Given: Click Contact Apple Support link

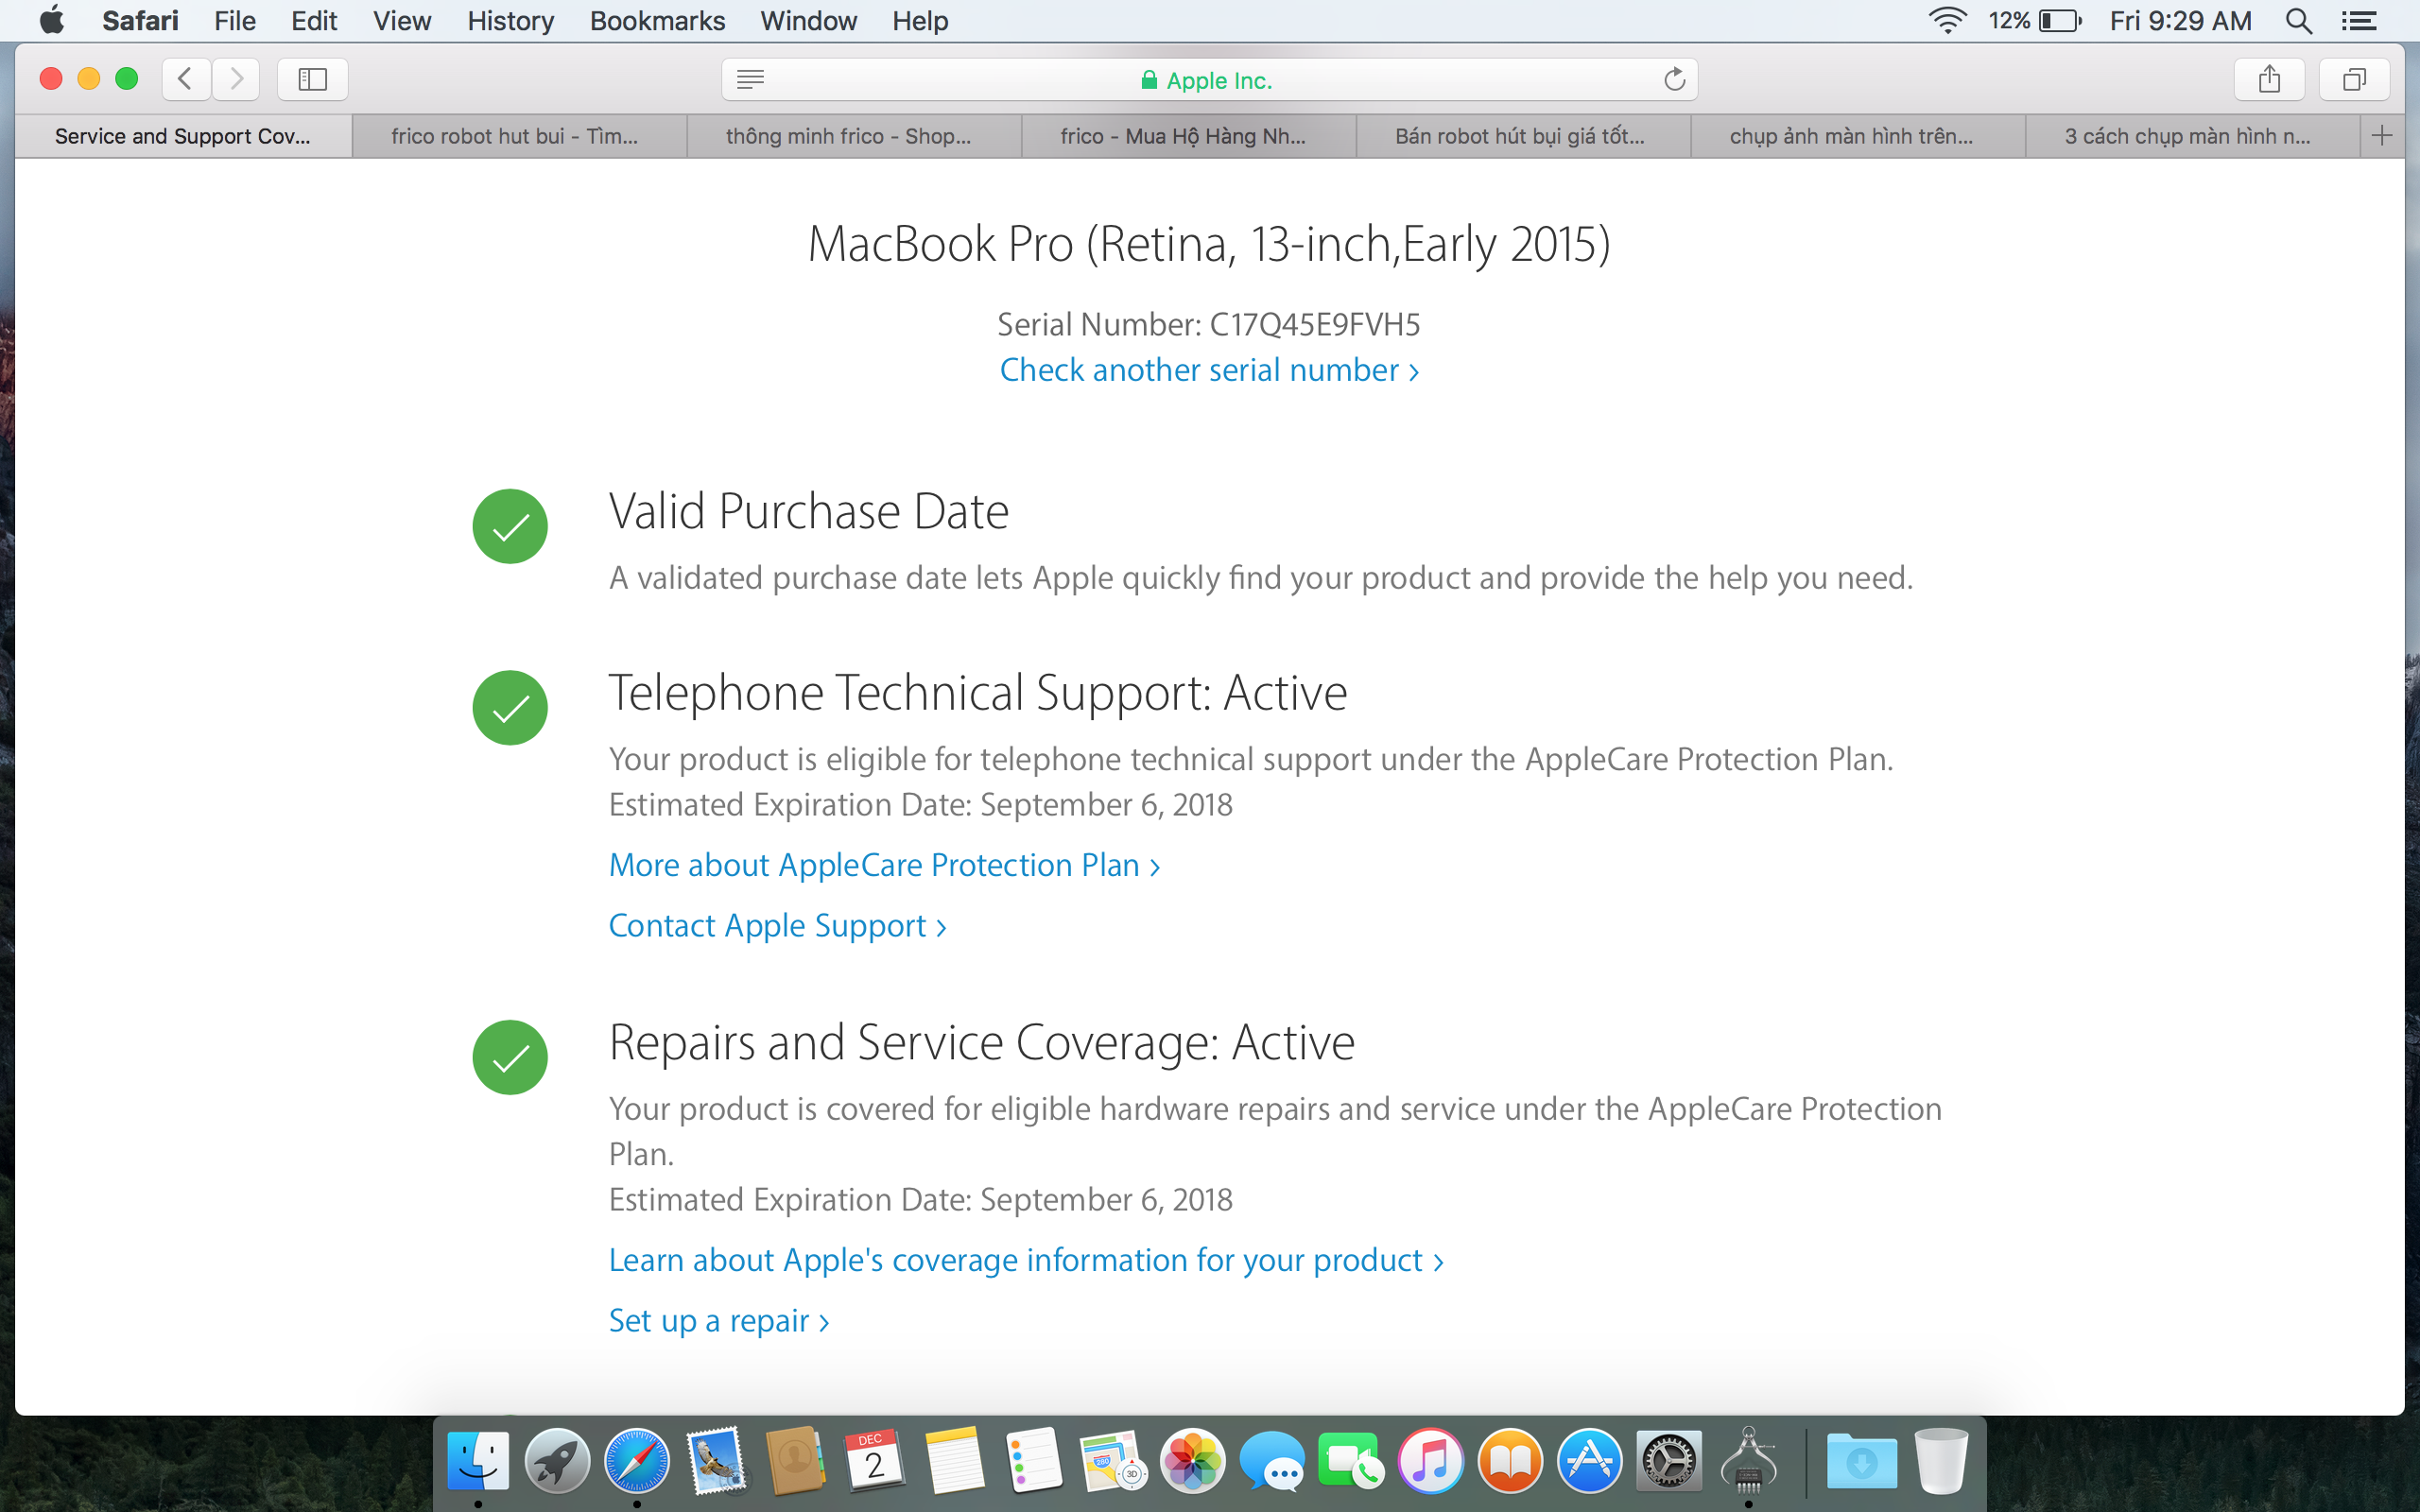Looking at the screenshot, I should (777, 926).
